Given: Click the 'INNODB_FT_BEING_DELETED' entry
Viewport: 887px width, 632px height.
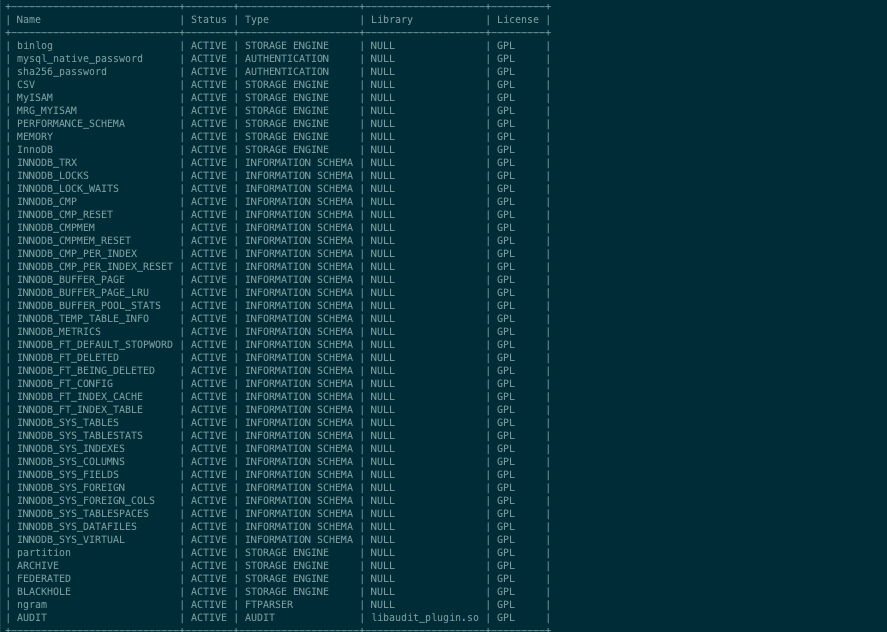Looking at the screenshot, I should tap(85, 371).
